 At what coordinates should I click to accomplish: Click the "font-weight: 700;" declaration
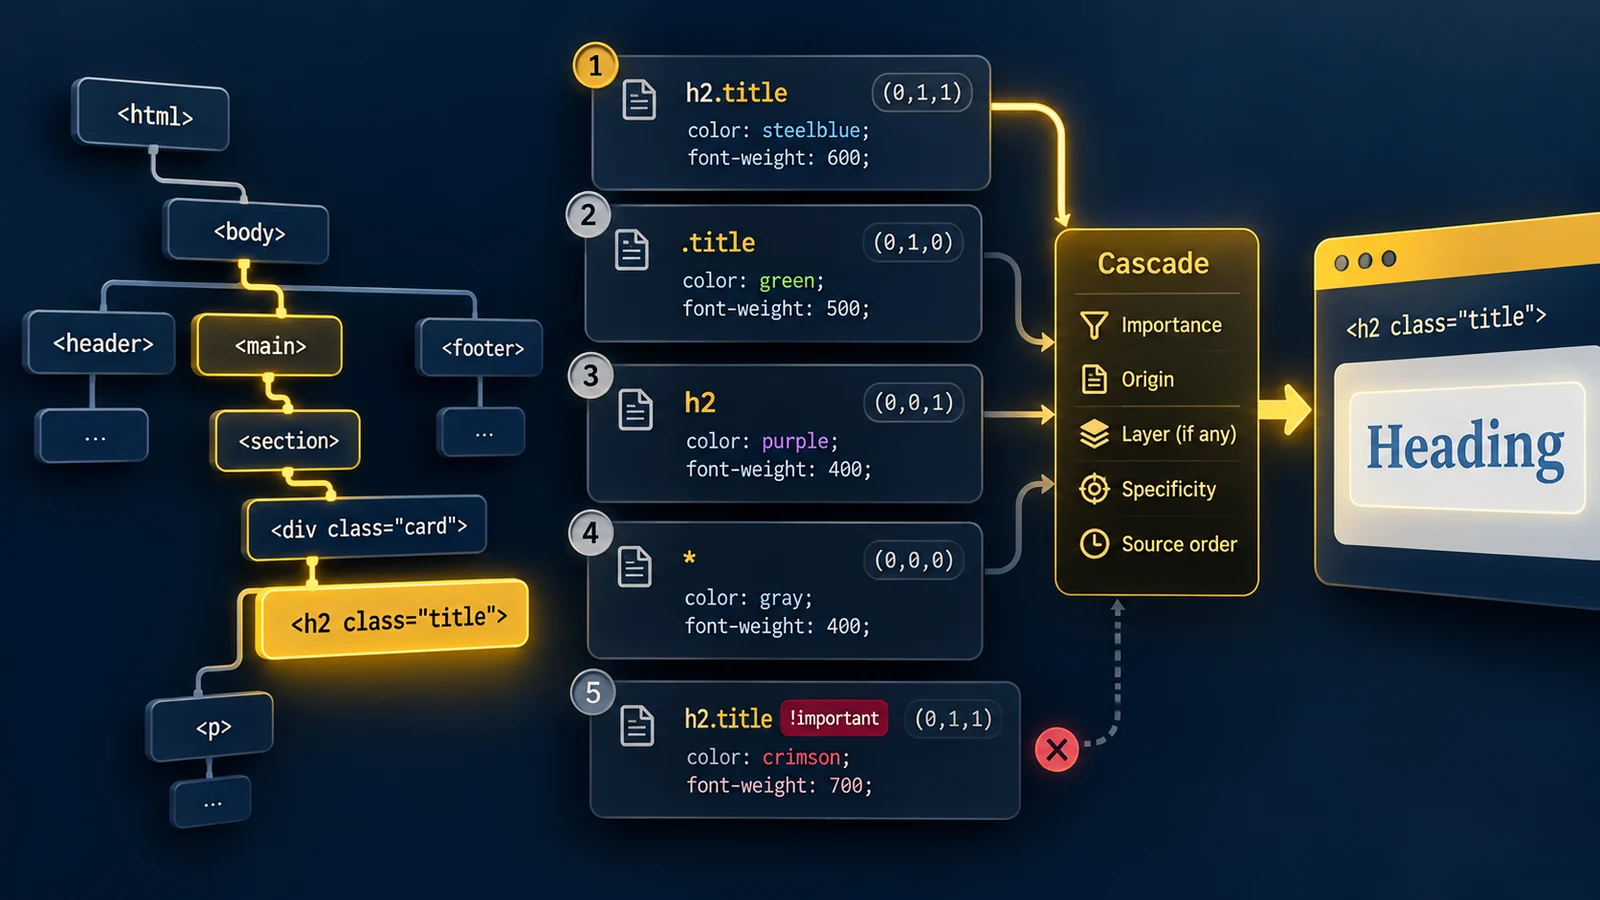click(x=779, y=786)
